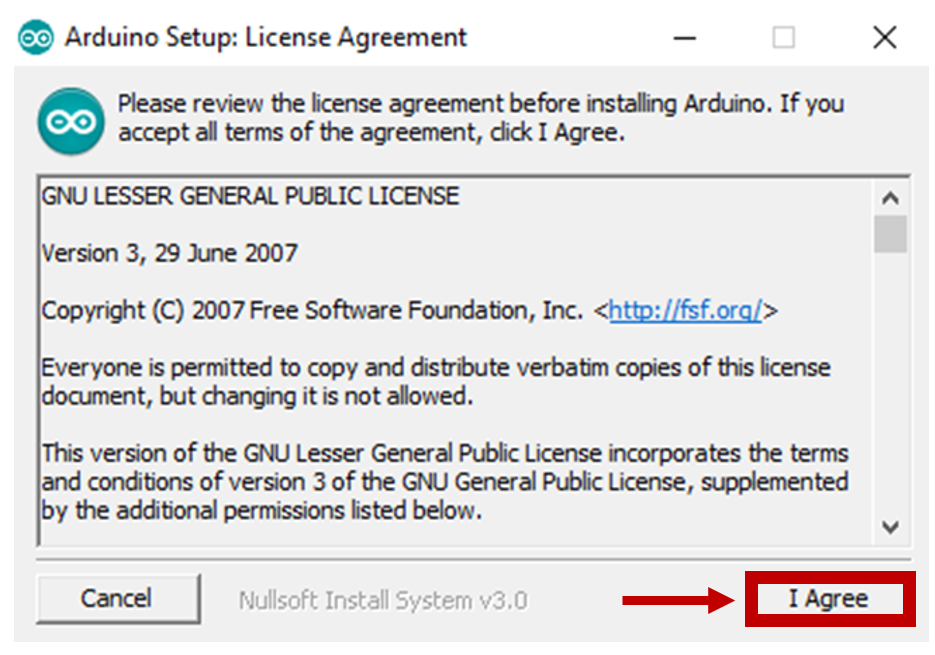Click the greyed-out maximize window button
Image resolution: width=935 pixels, height=655 pixels.
pos(784,39)
